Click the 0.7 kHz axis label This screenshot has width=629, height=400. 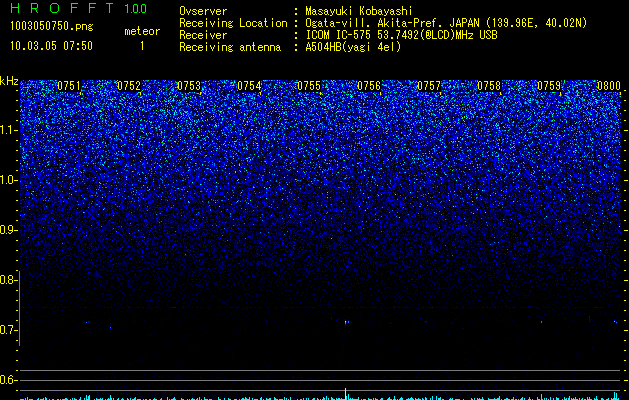click(x=8, y=330)
